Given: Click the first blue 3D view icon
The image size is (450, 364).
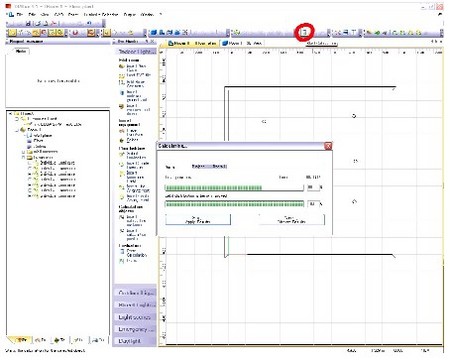Looking at the screenshot, I should tap(154, 32).
